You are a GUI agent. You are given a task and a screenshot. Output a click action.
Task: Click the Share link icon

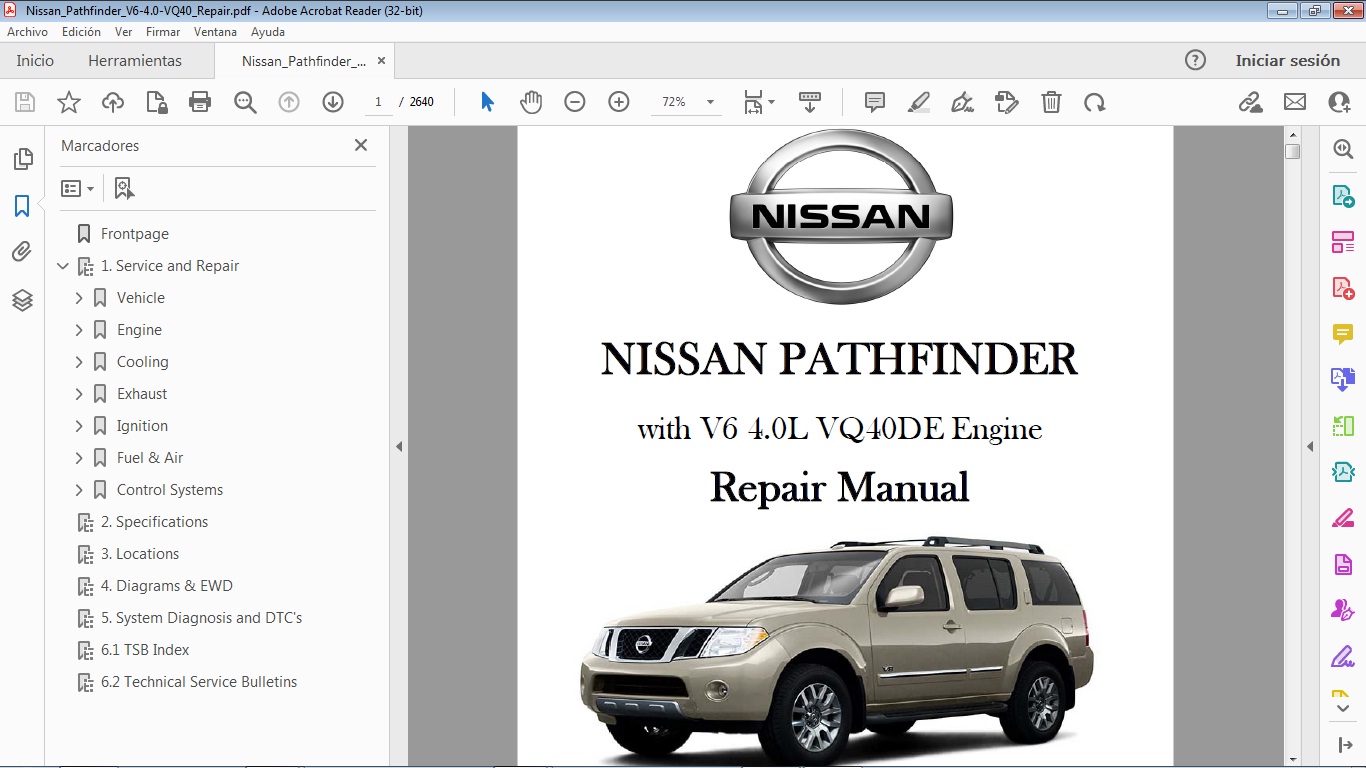(1250, 102)
